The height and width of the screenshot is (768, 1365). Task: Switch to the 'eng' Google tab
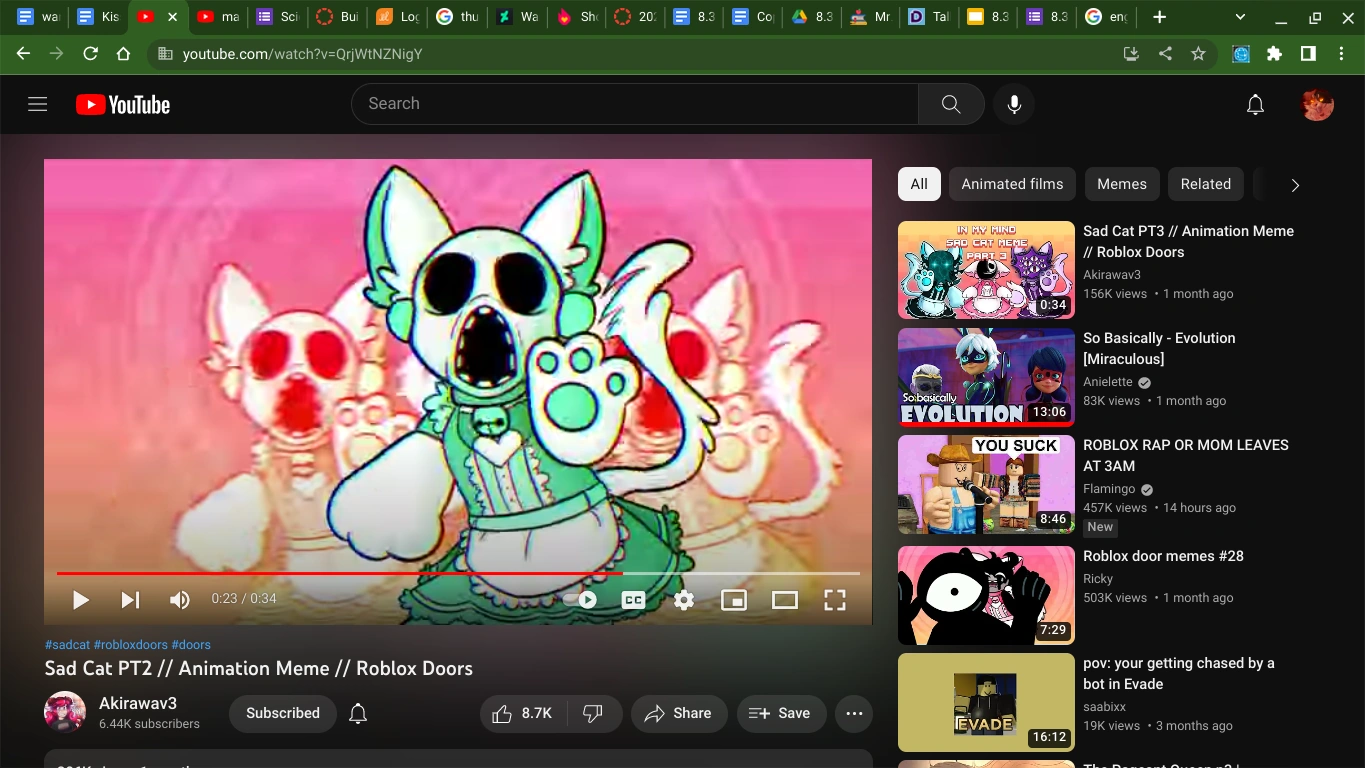(1106, 17)
